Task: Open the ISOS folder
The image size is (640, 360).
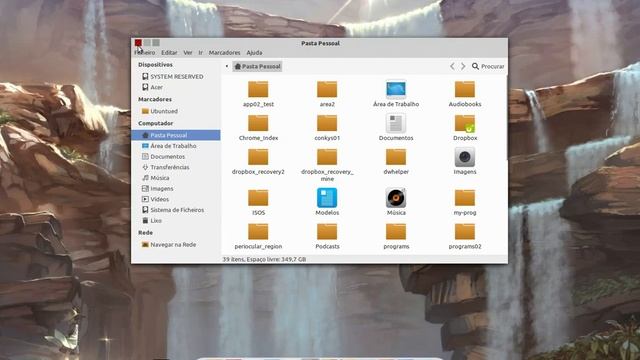Action: coord(258,198)
